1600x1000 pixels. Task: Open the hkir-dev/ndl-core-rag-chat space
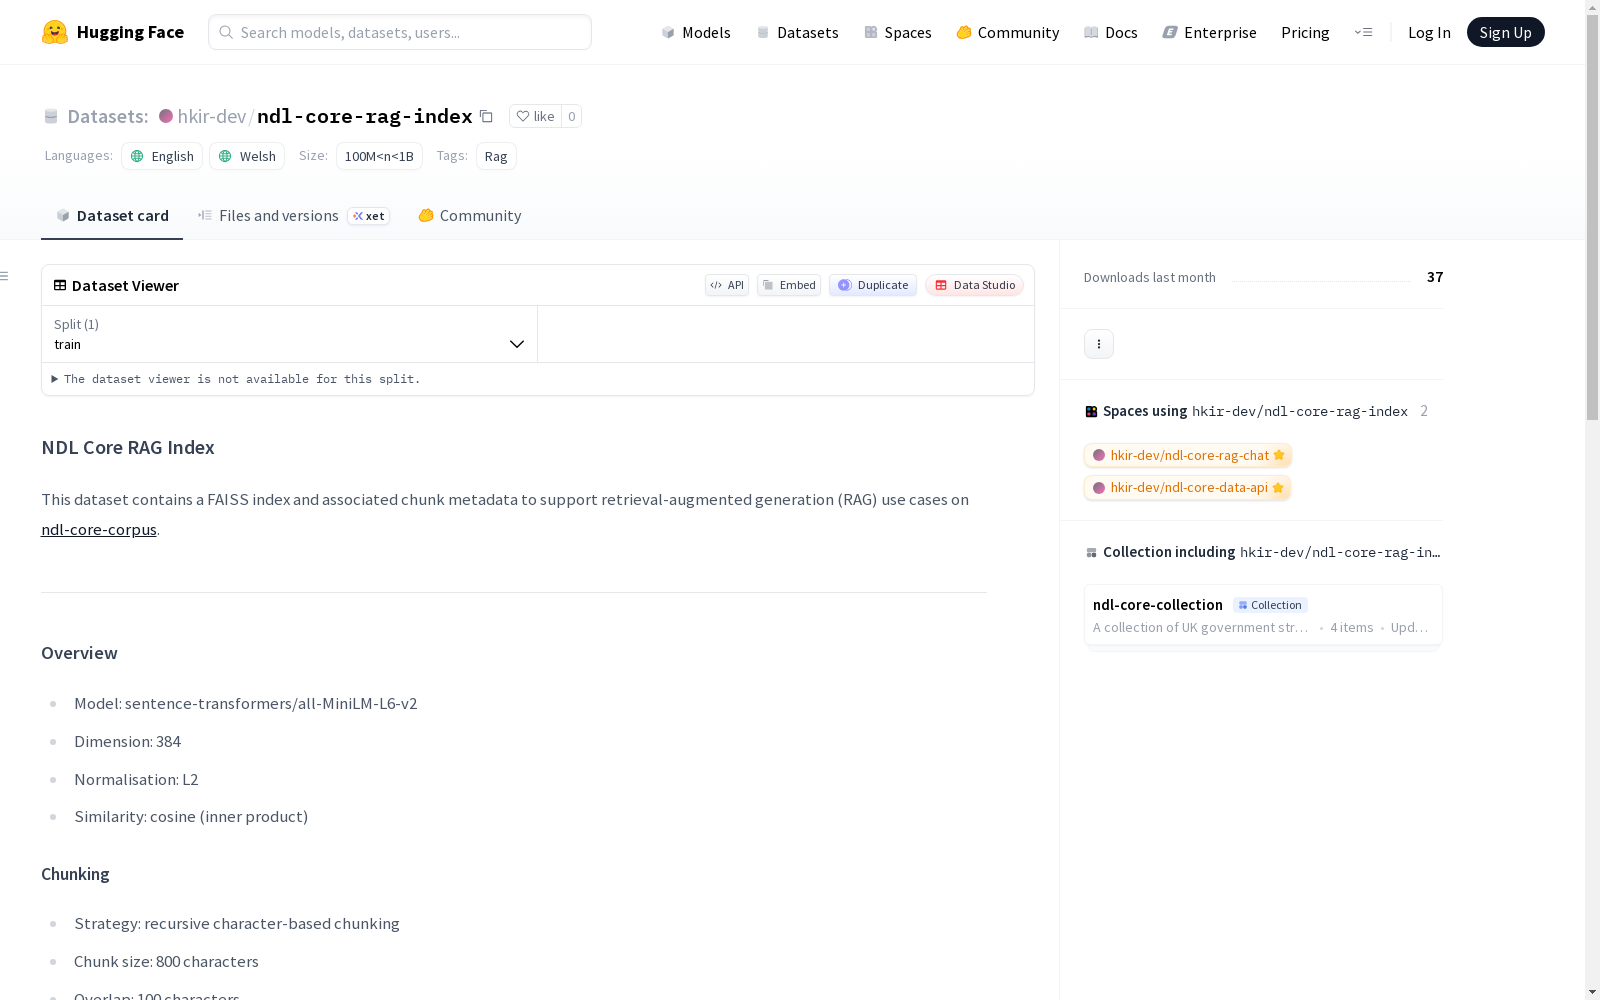point(1188,455)
